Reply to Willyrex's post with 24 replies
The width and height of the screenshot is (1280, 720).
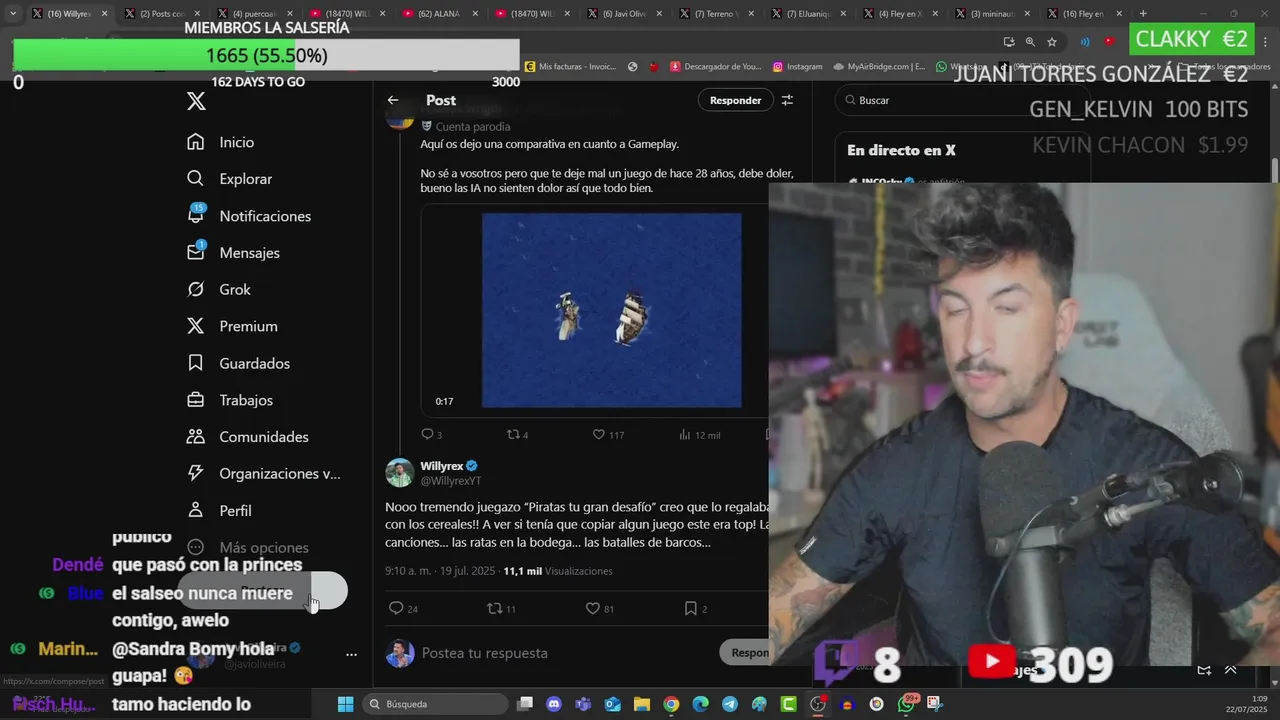pos(403,608)
